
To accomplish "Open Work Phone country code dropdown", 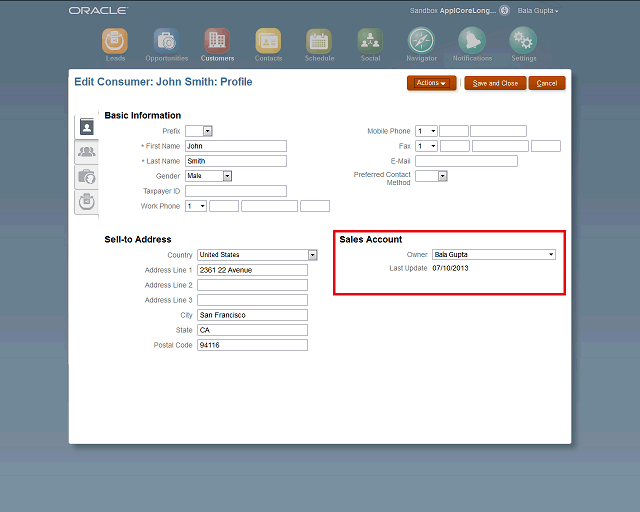I will point(196,206).
